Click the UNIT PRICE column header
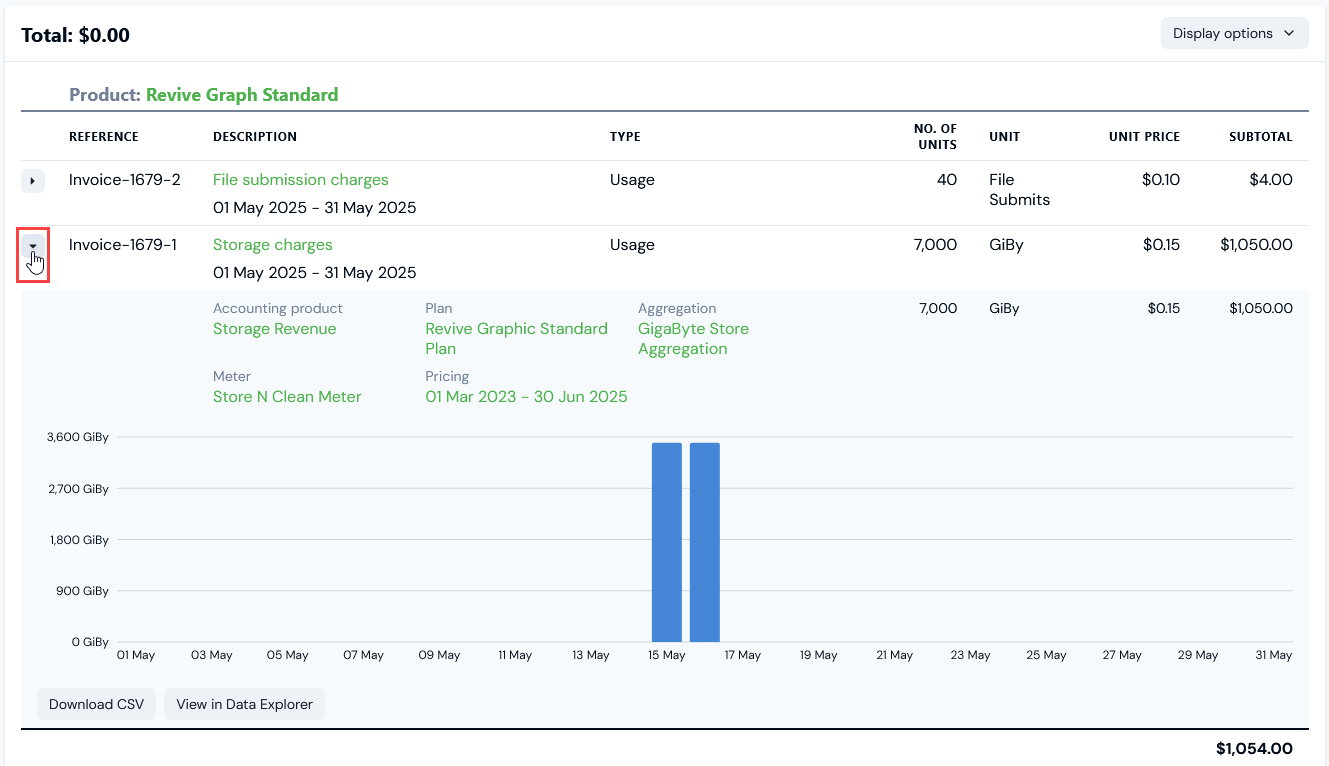The image size is (1329, 766). click(1144, 137)
